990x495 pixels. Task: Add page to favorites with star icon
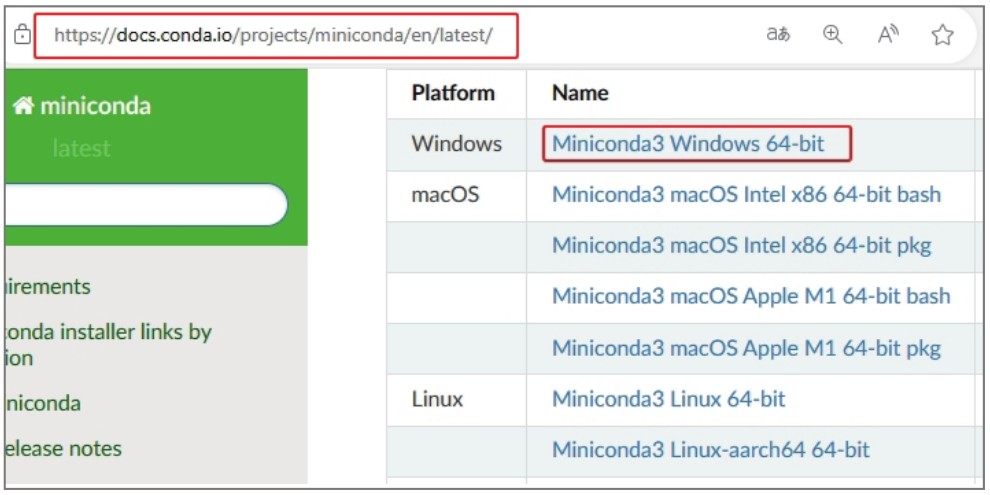pyautogui.click(x=942, y=35)
